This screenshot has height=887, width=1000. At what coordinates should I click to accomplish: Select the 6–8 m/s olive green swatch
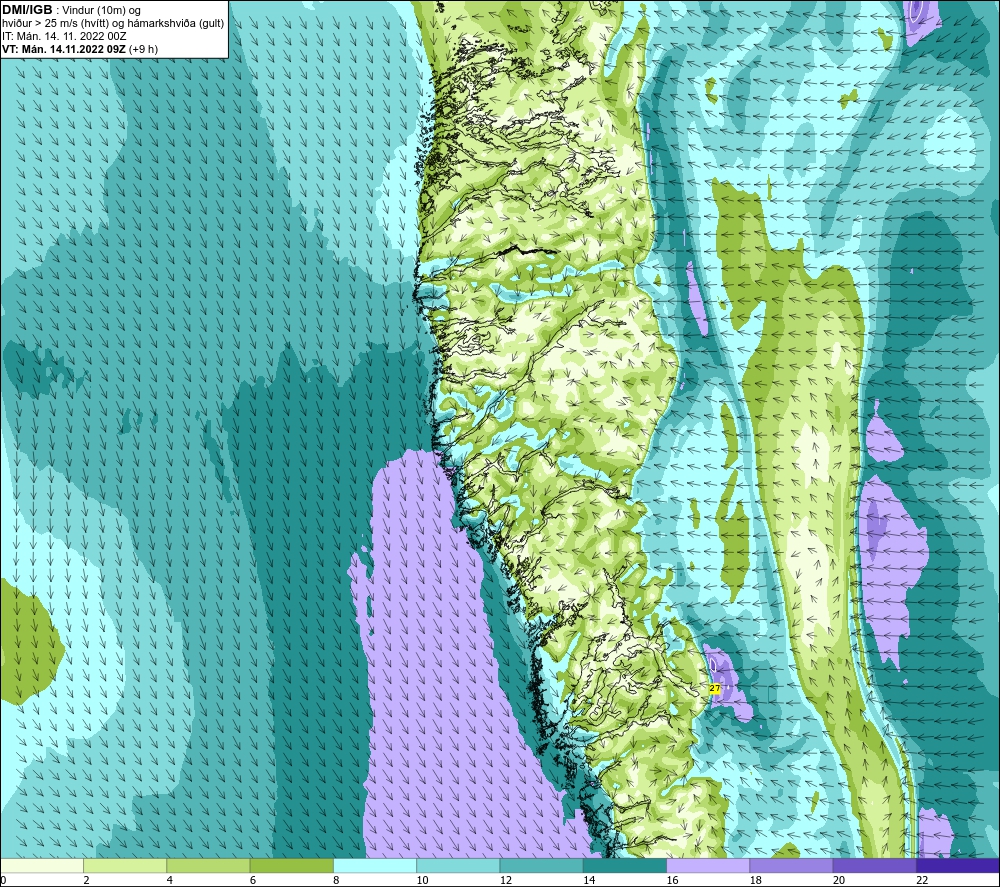pos(291,865)
